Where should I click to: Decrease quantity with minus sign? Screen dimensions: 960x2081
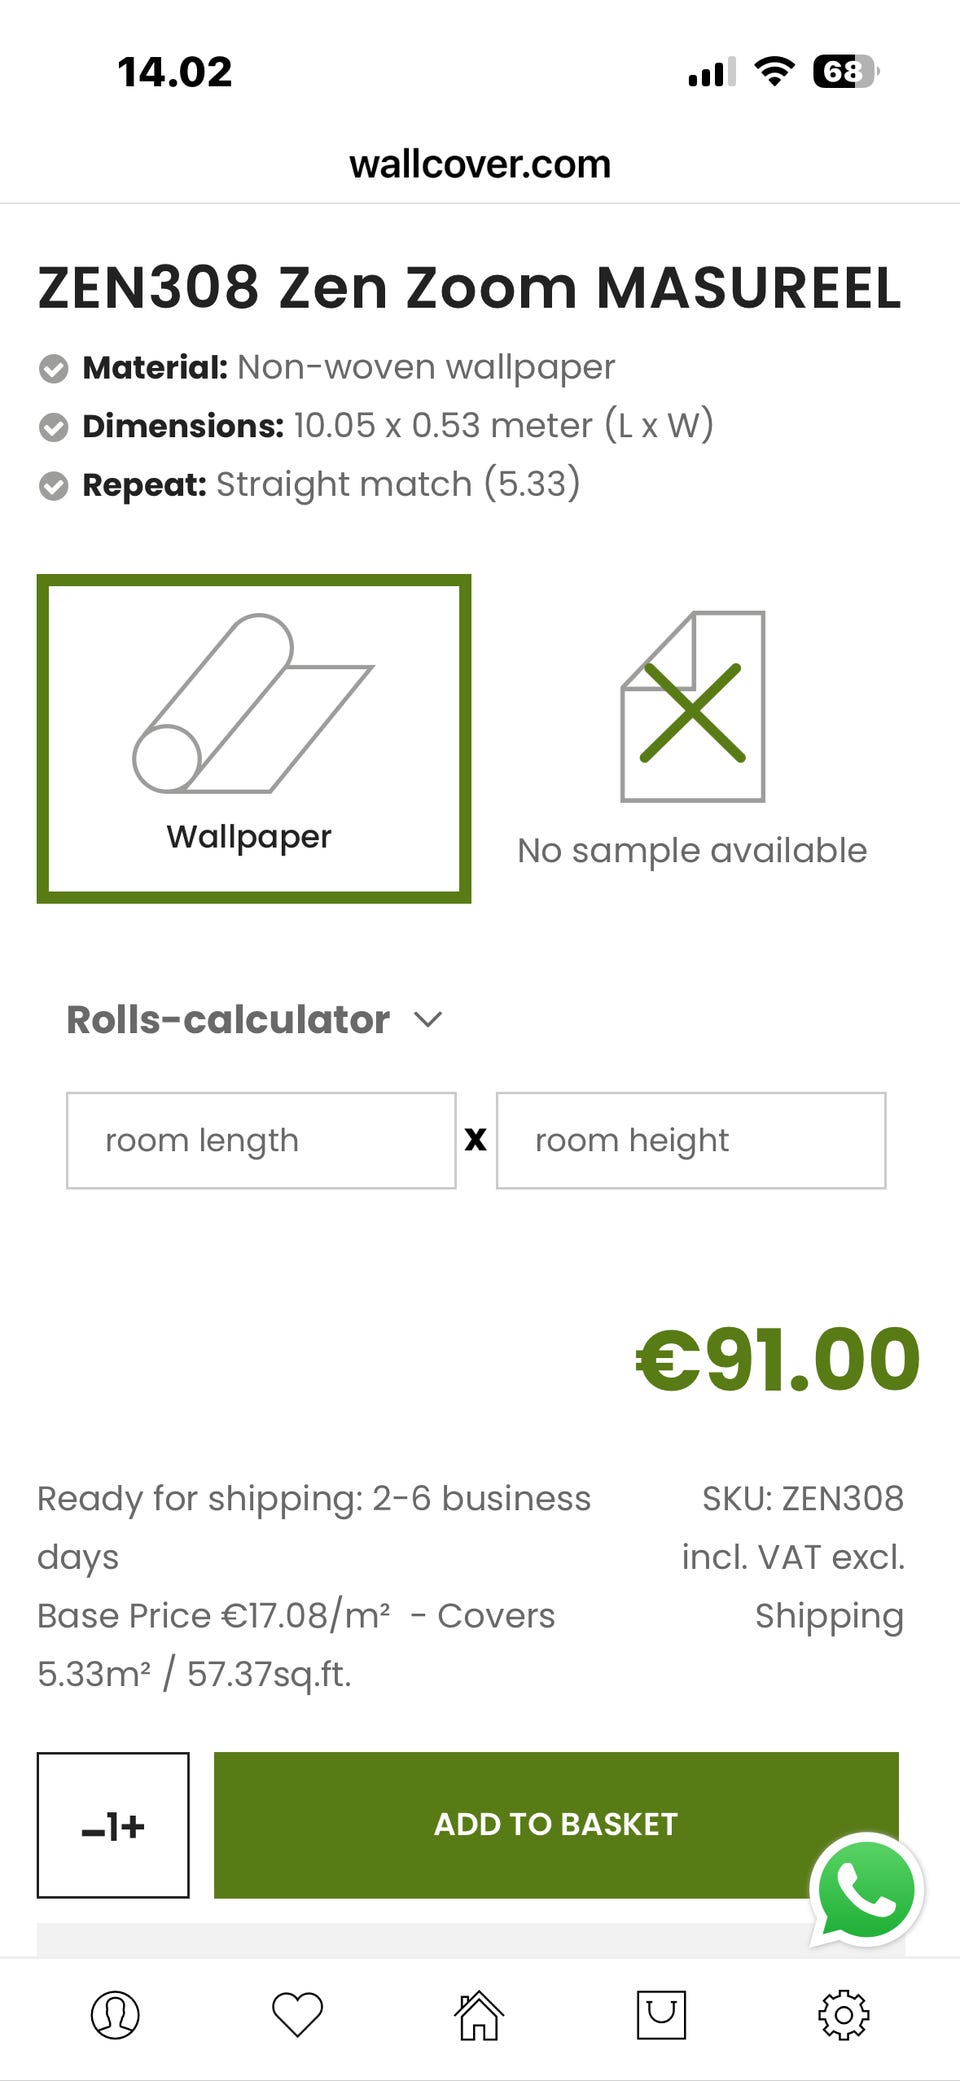(92, 1829)
